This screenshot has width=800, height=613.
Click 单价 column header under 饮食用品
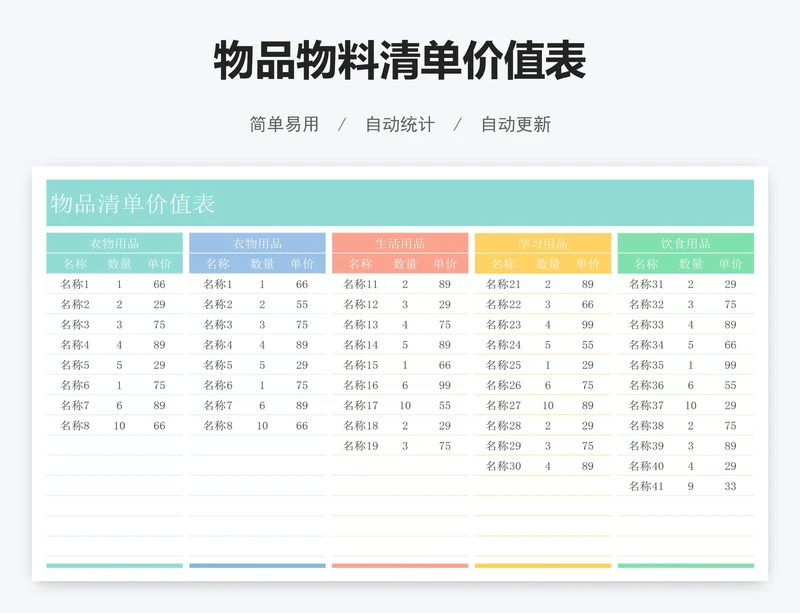730,264
